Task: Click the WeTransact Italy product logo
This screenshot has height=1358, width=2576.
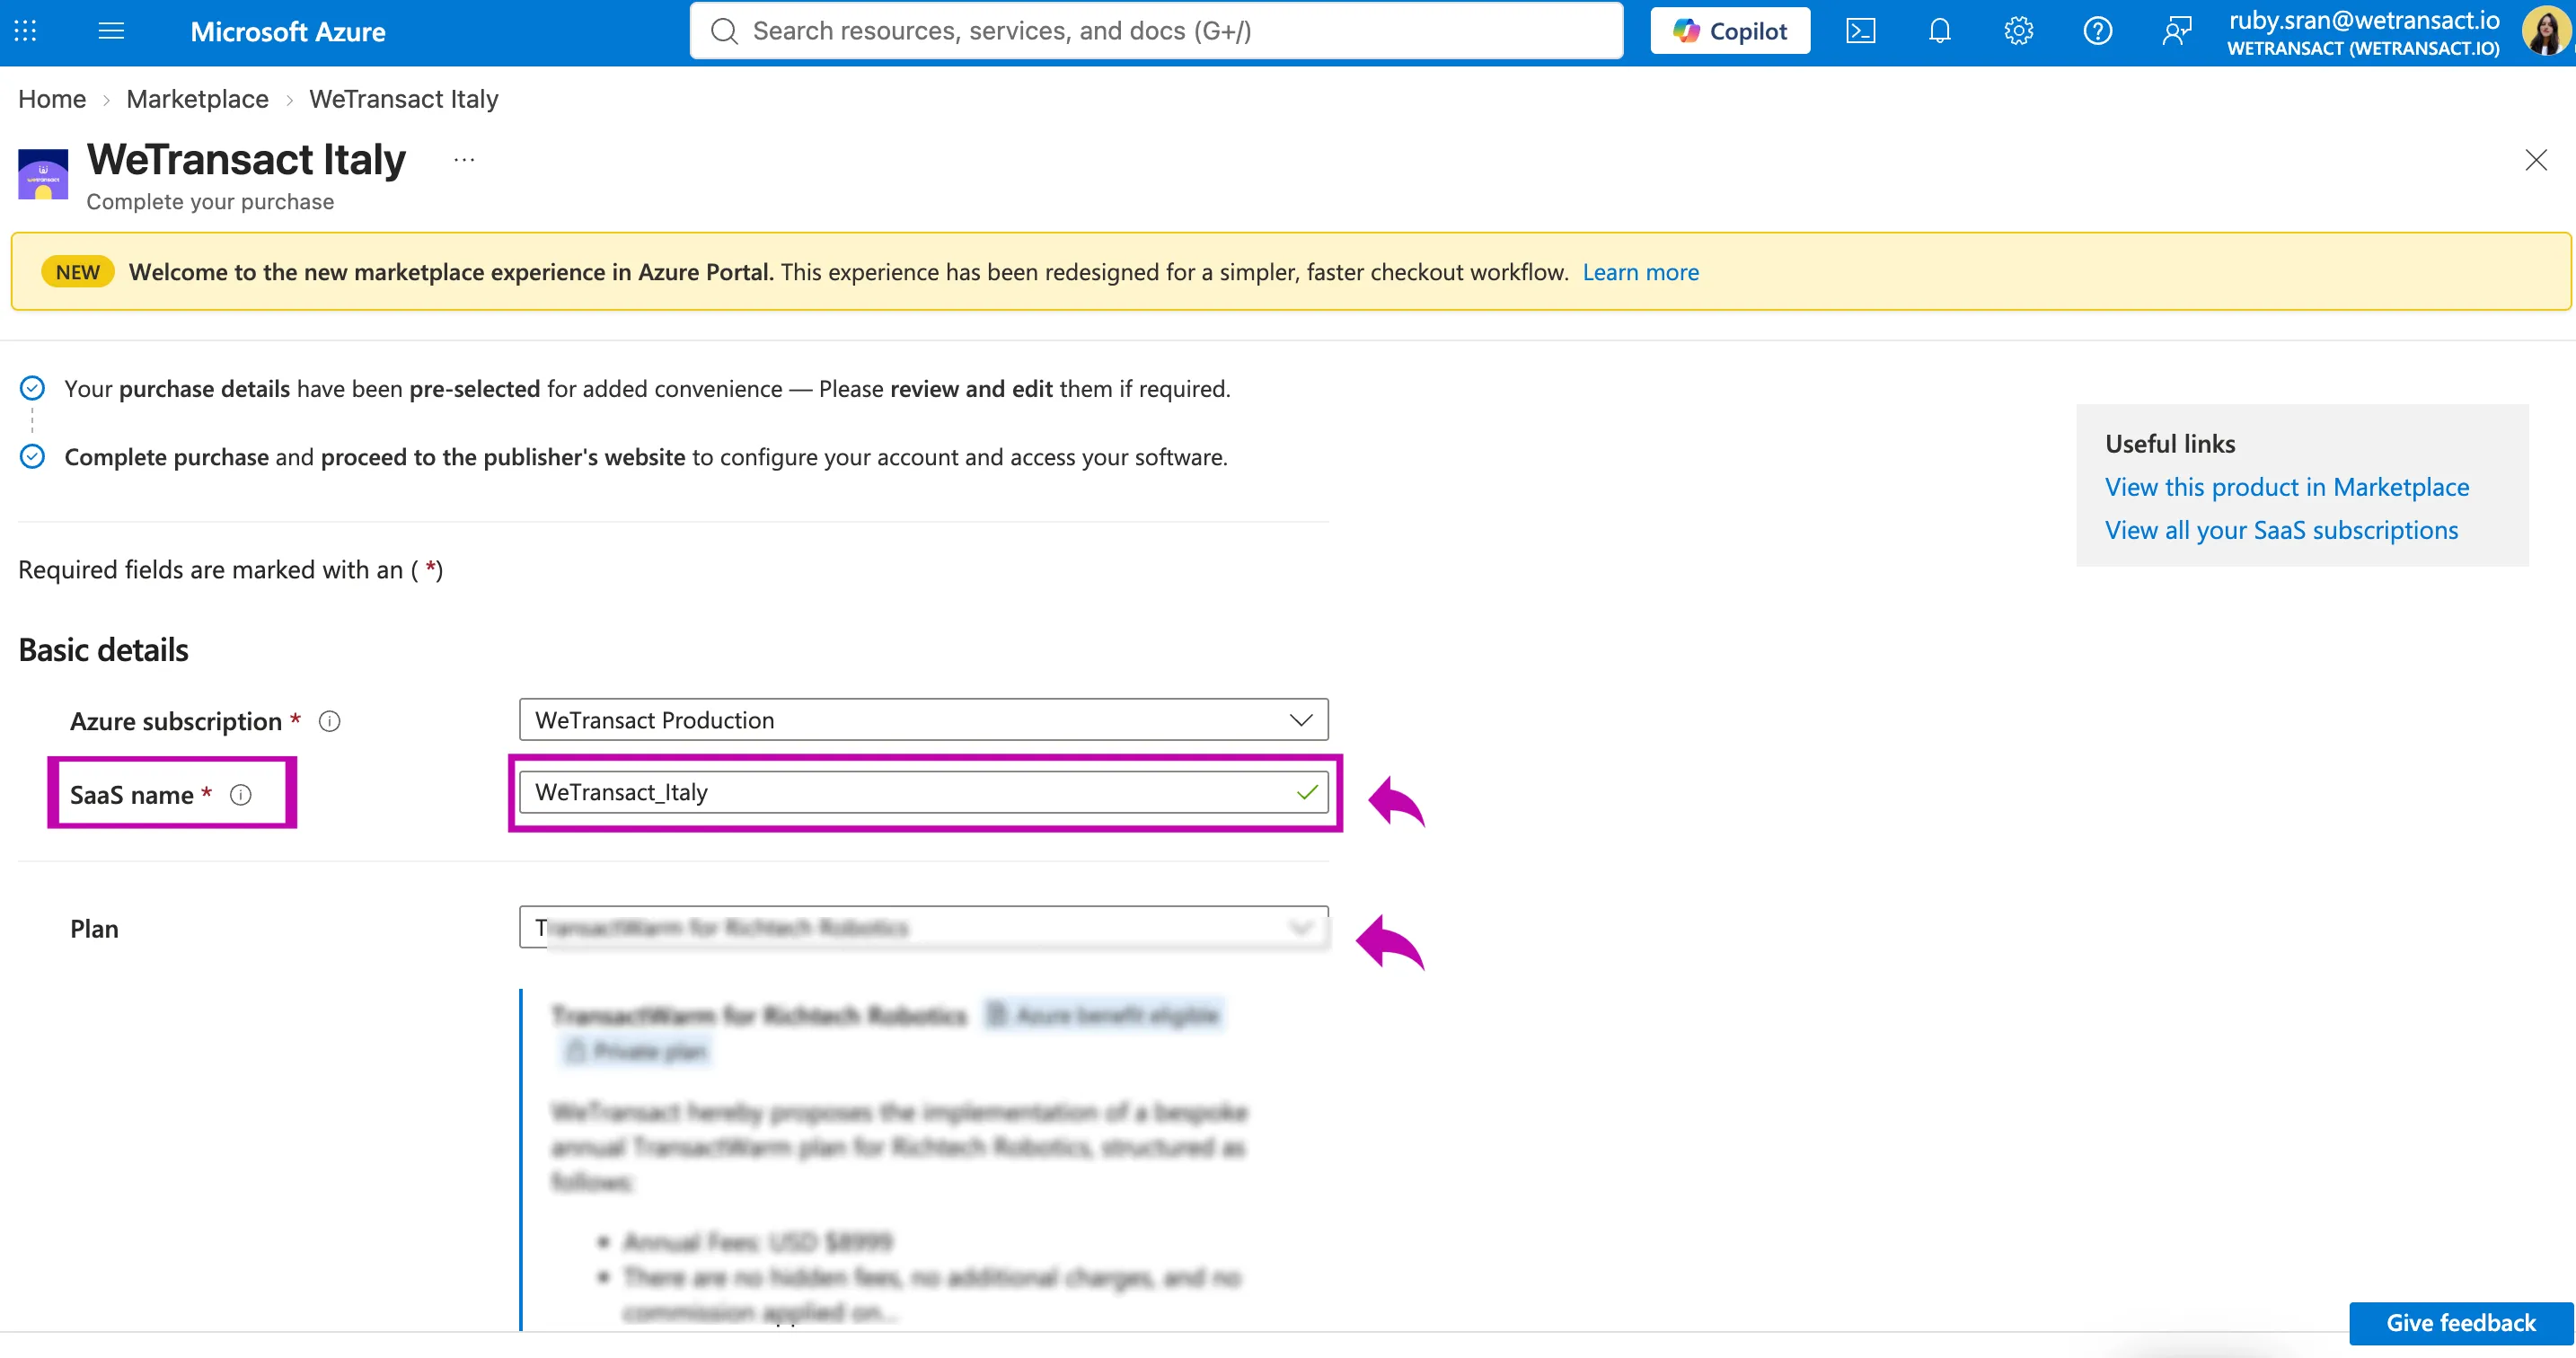Action: [x=43, y=174]
